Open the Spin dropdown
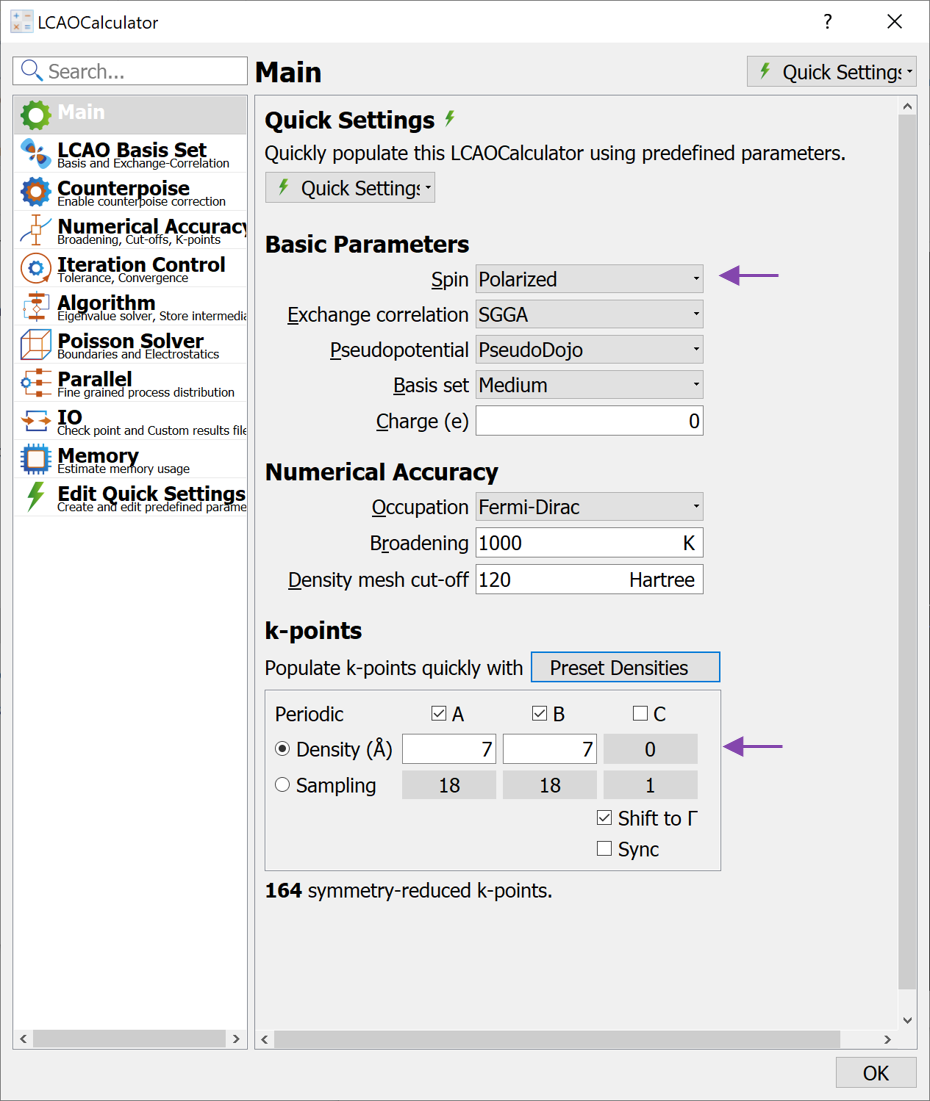This screenshot has width=930, height=1101. click(589, 279)
